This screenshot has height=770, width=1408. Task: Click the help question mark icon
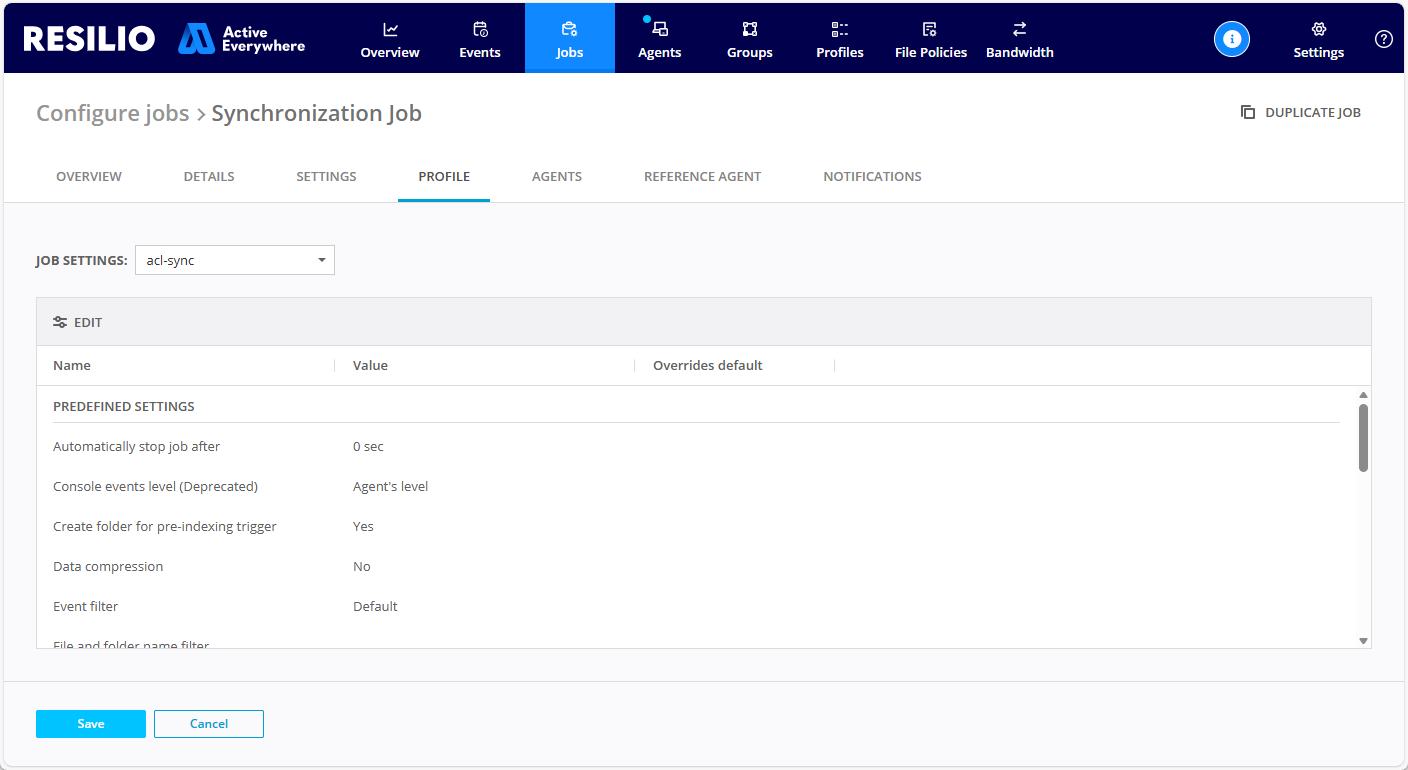coord(1384,39)
